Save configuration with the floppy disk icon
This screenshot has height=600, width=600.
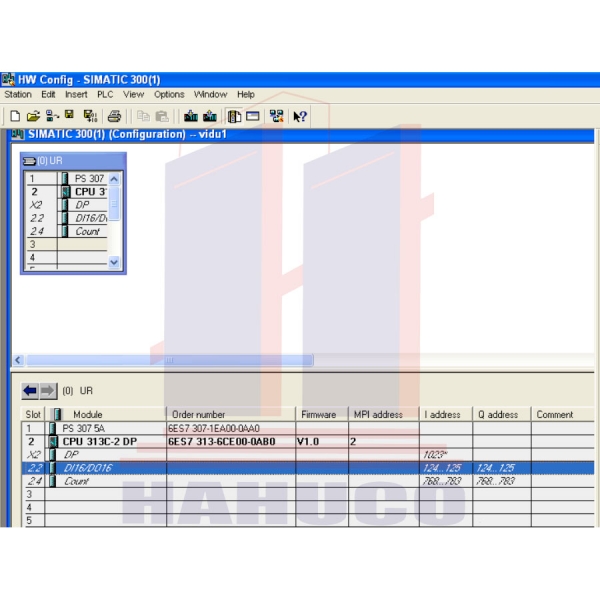69,115
